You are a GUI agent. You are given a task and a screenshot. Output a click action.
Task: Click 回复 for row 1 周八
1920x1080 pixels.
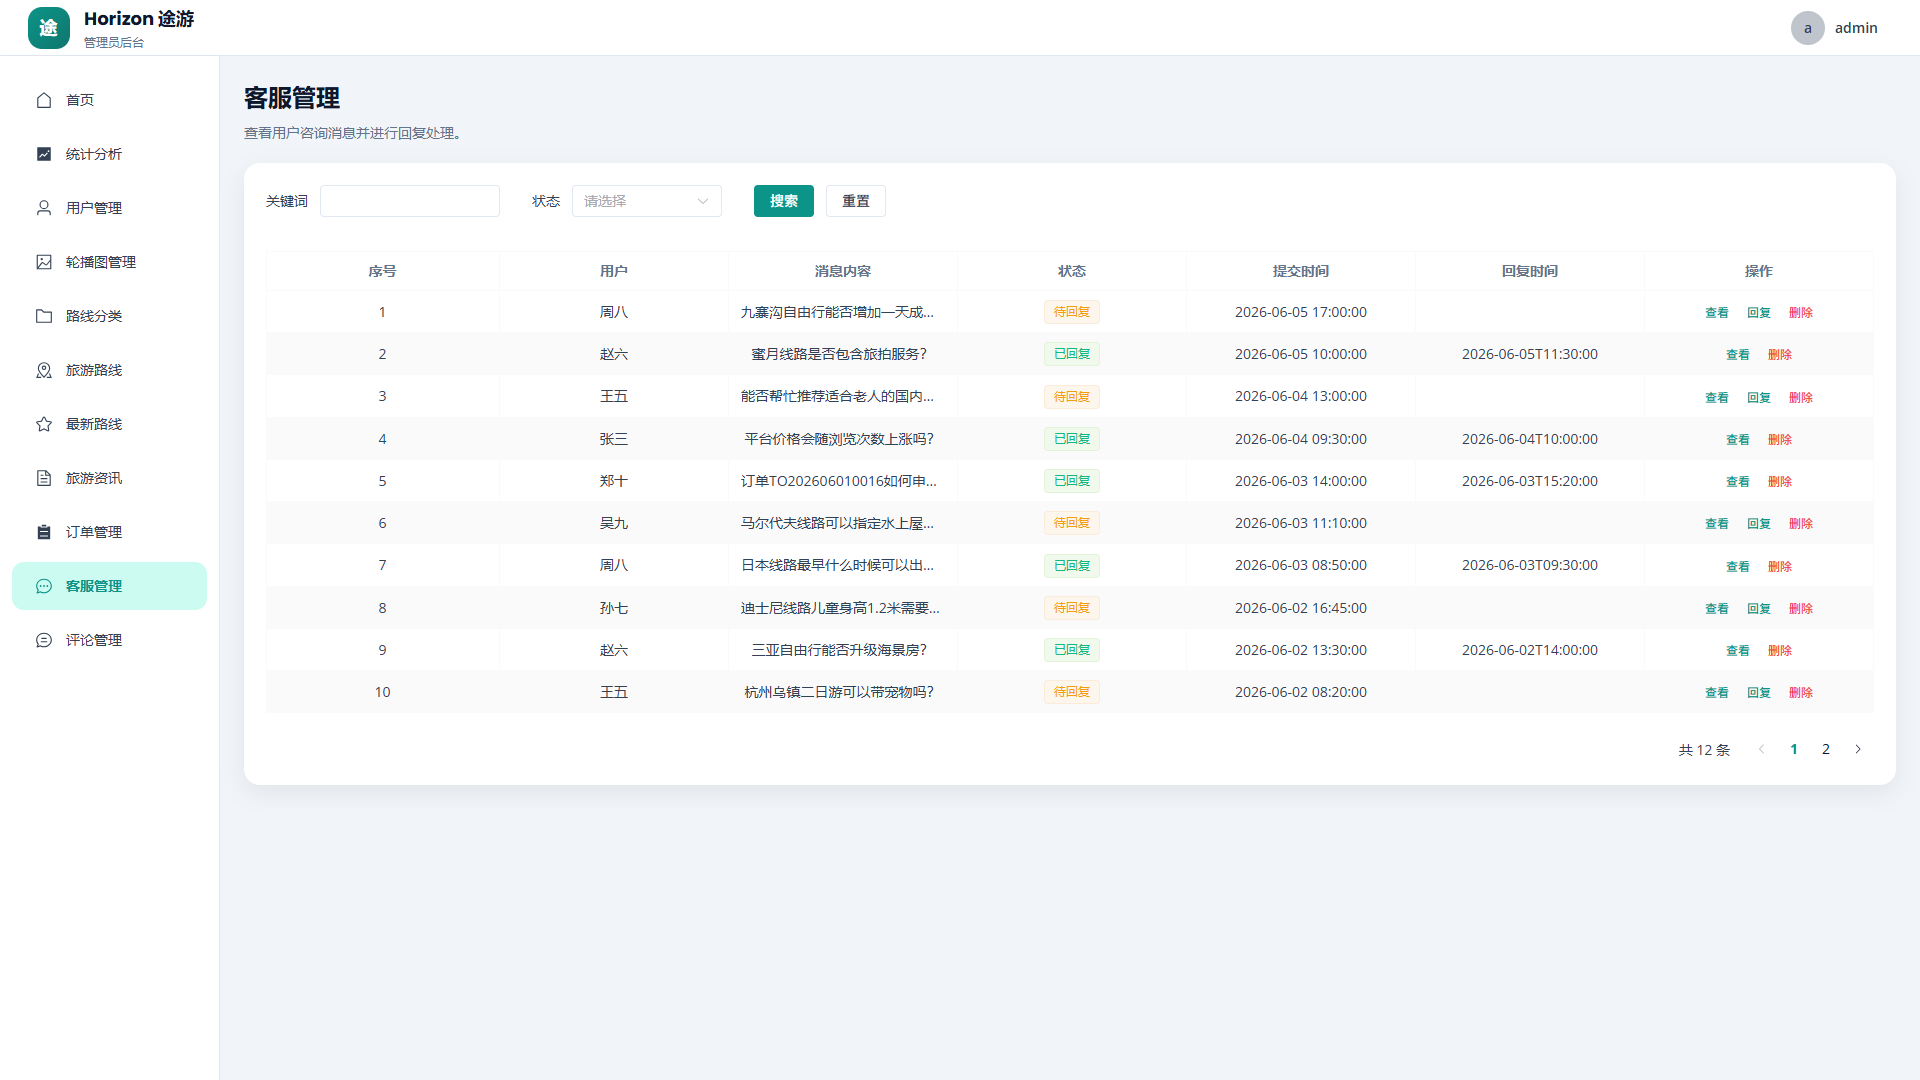tap(1759, 313)
